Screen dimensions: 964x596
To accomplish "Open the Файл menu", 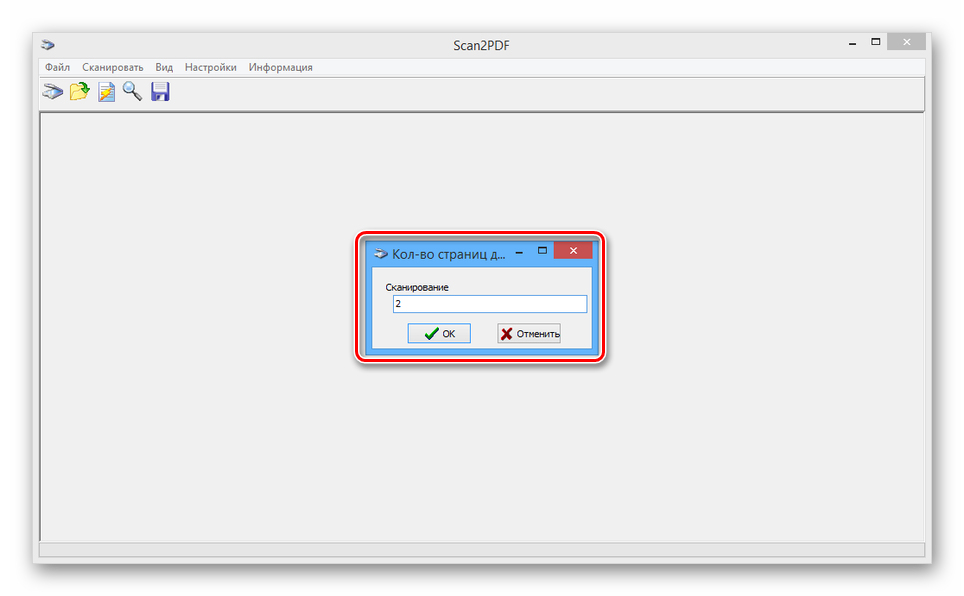I will (x=57, y=67).
